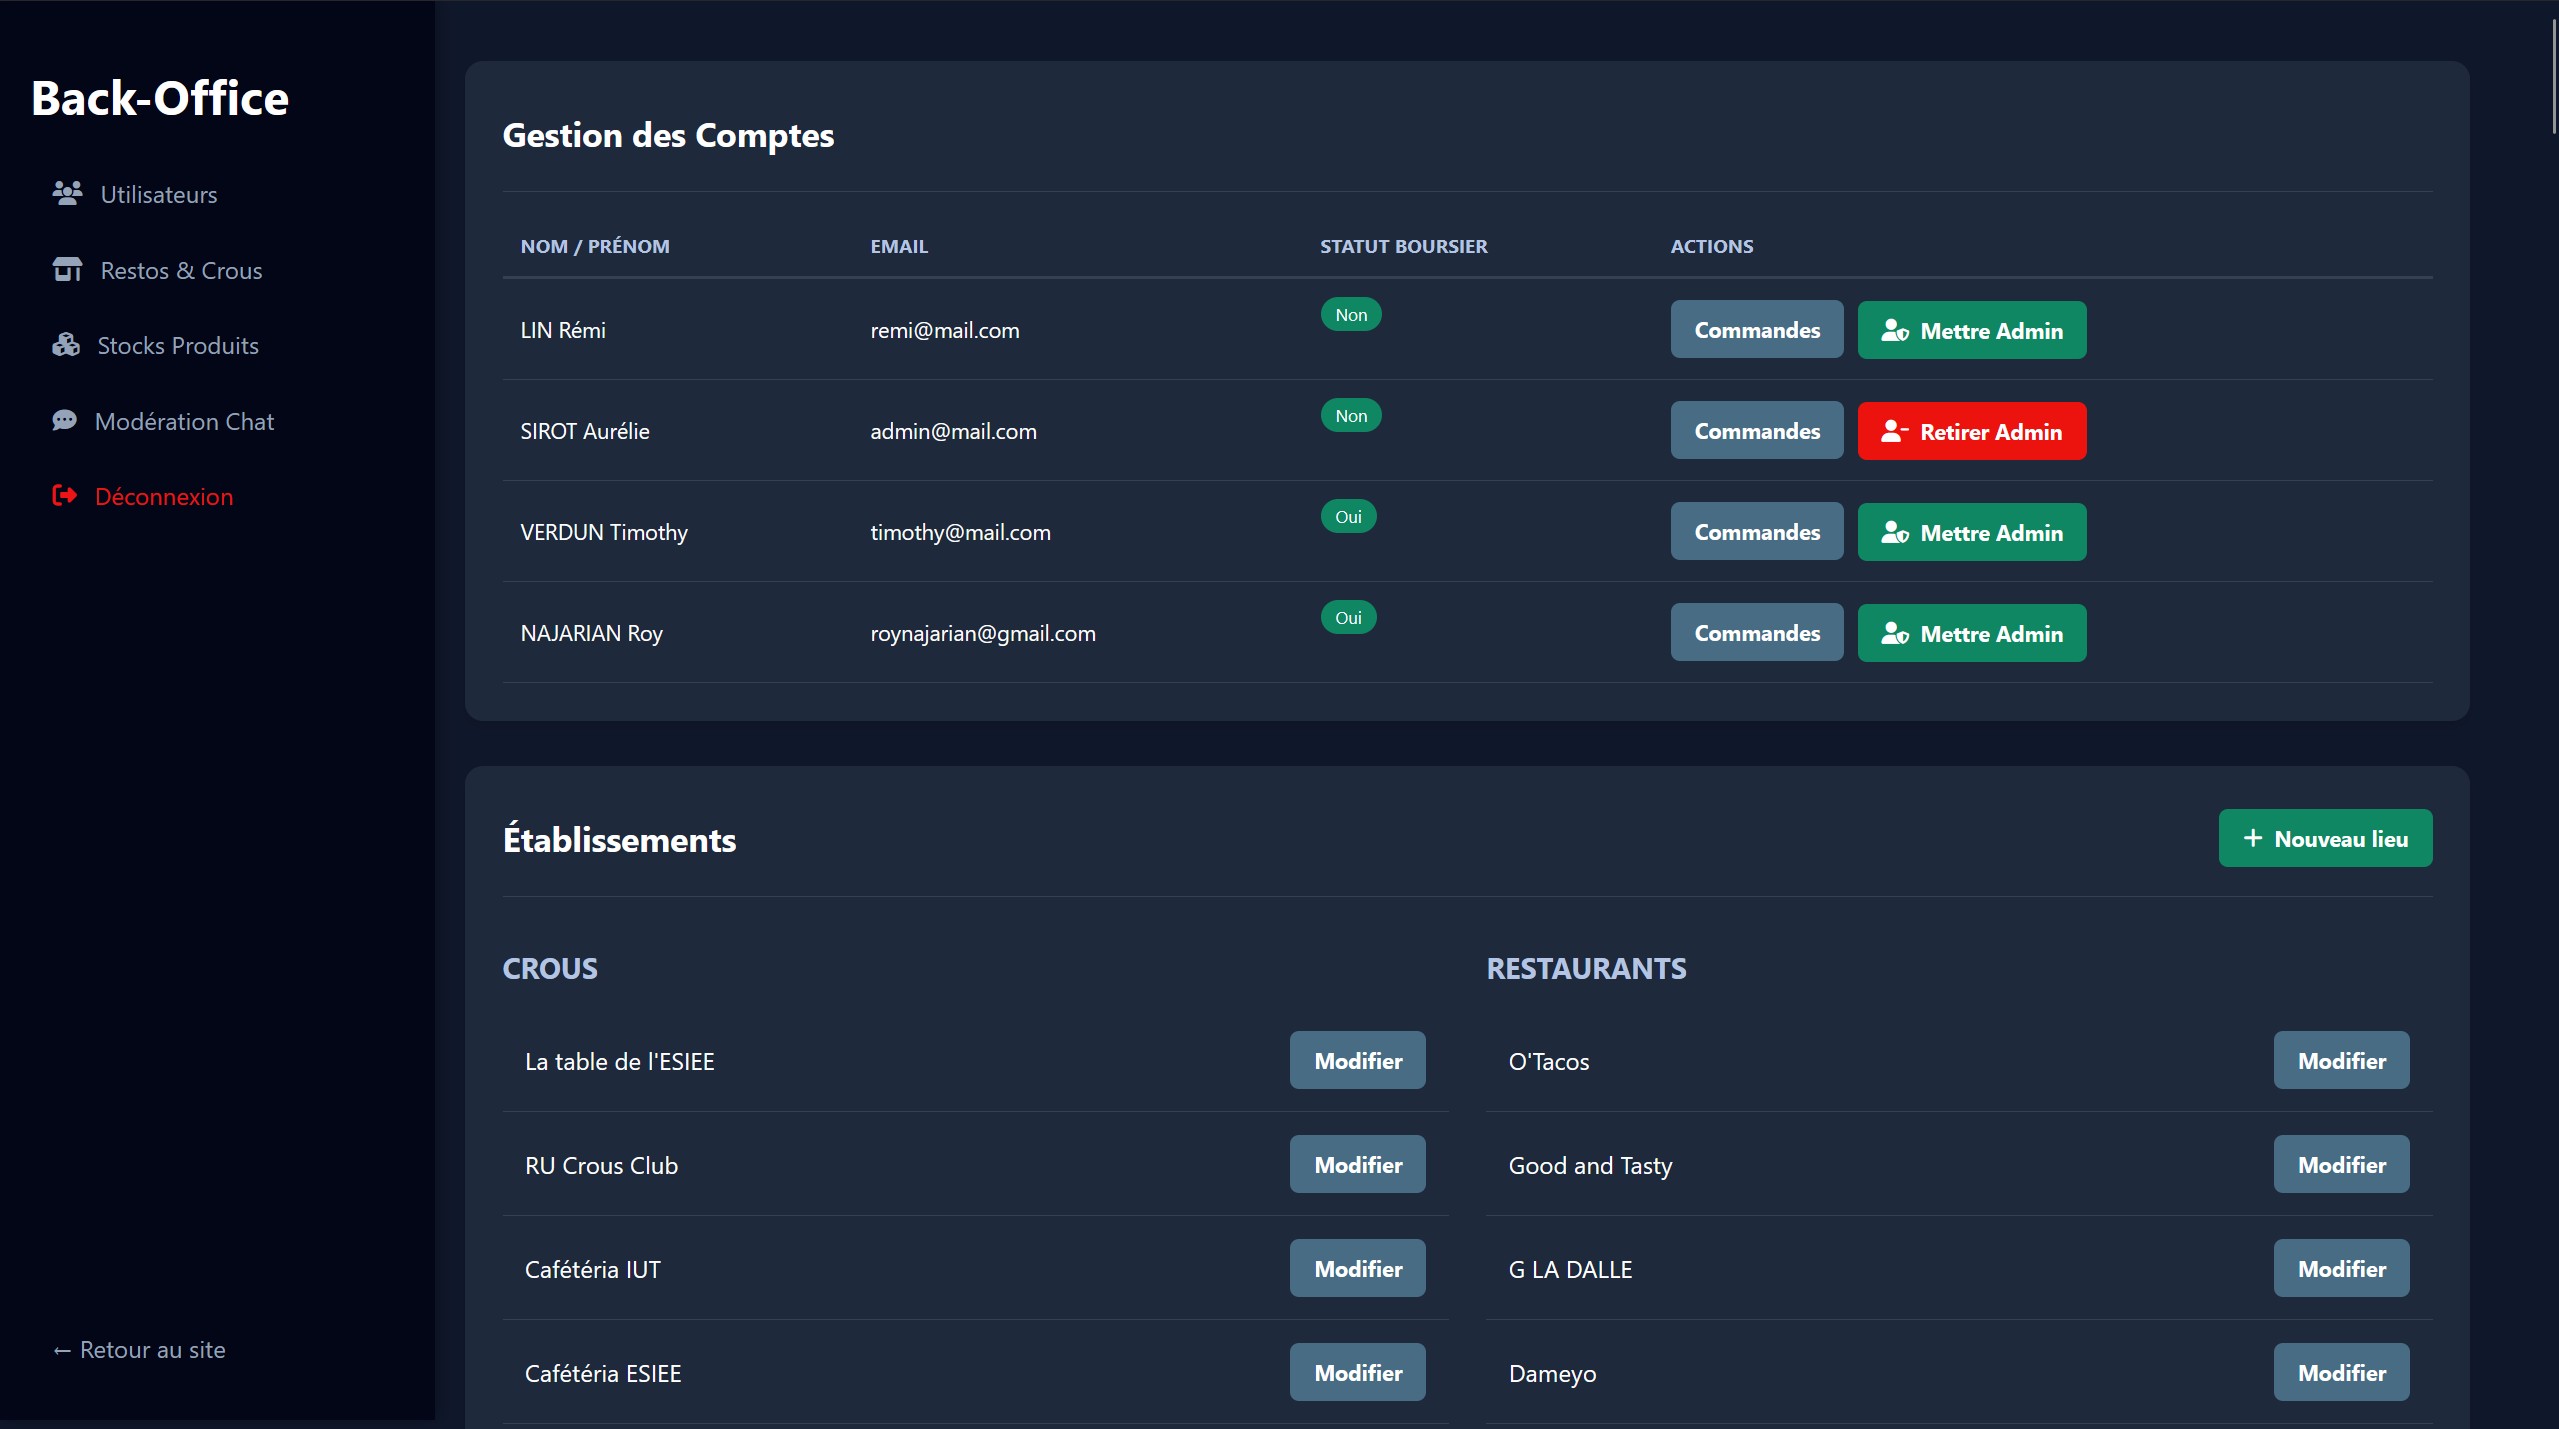Modify the O'Tacos restaurant
This screenshot has width=2559, height=1429.
(2342, 1061)
